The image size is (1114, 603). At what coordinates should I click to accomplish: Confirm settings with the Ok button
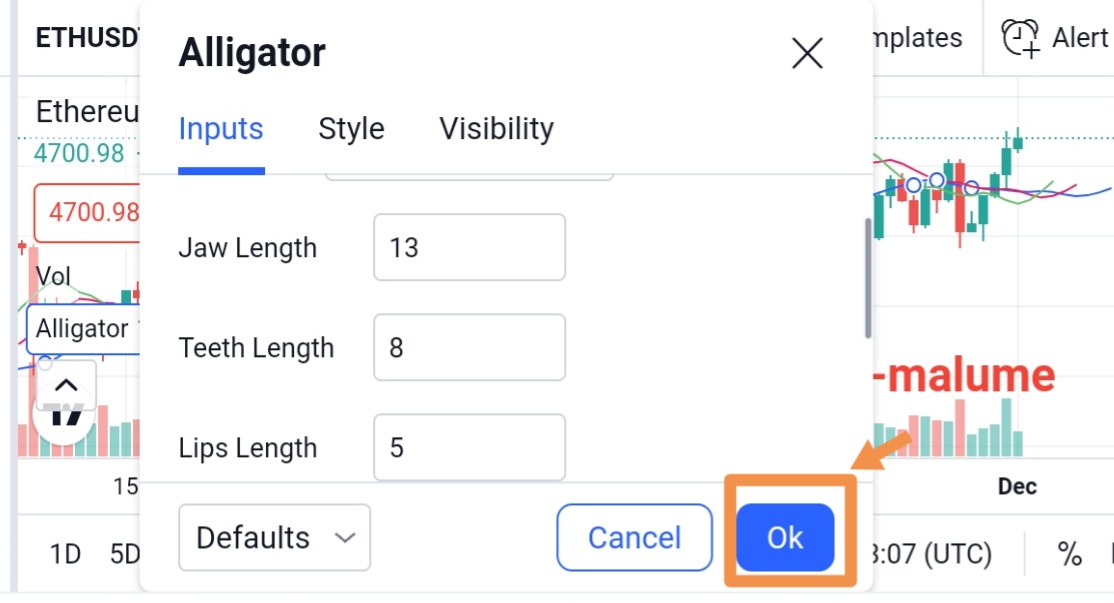click(785, 538)
